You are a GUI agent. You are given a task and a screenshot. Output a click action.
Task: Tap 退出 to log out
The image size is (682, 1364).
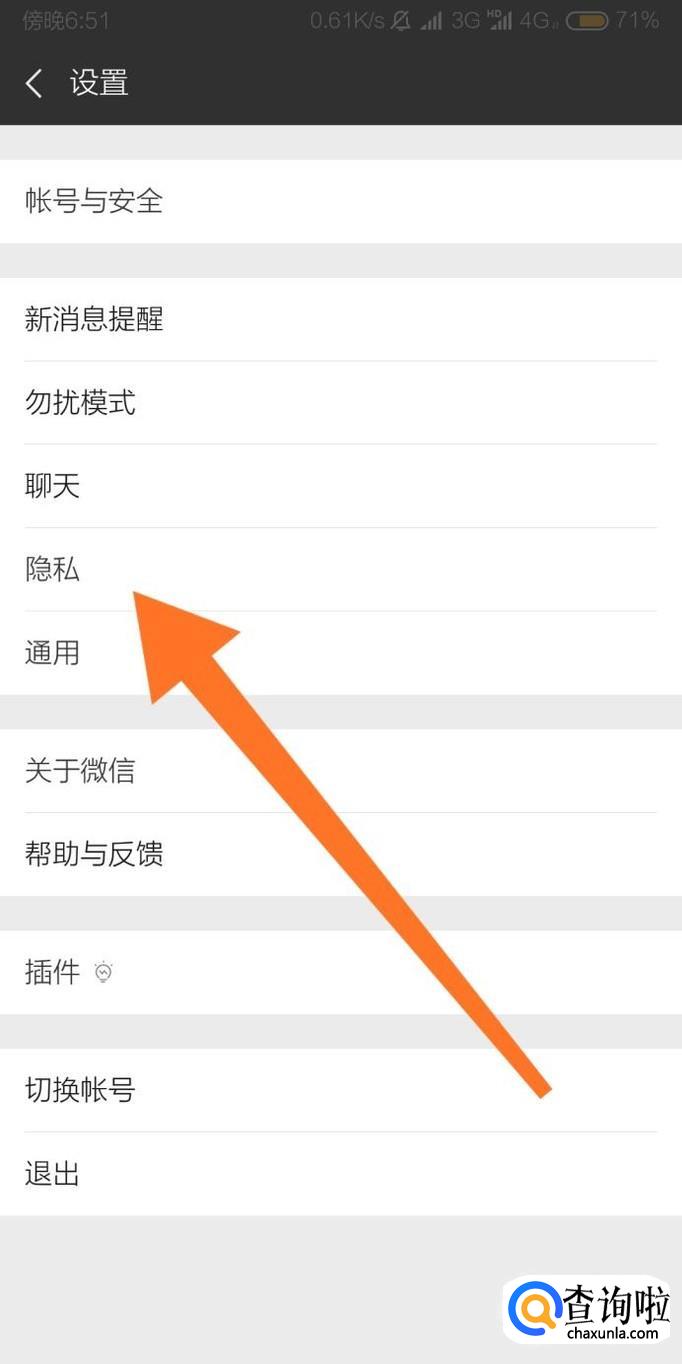click(341, 1174)
